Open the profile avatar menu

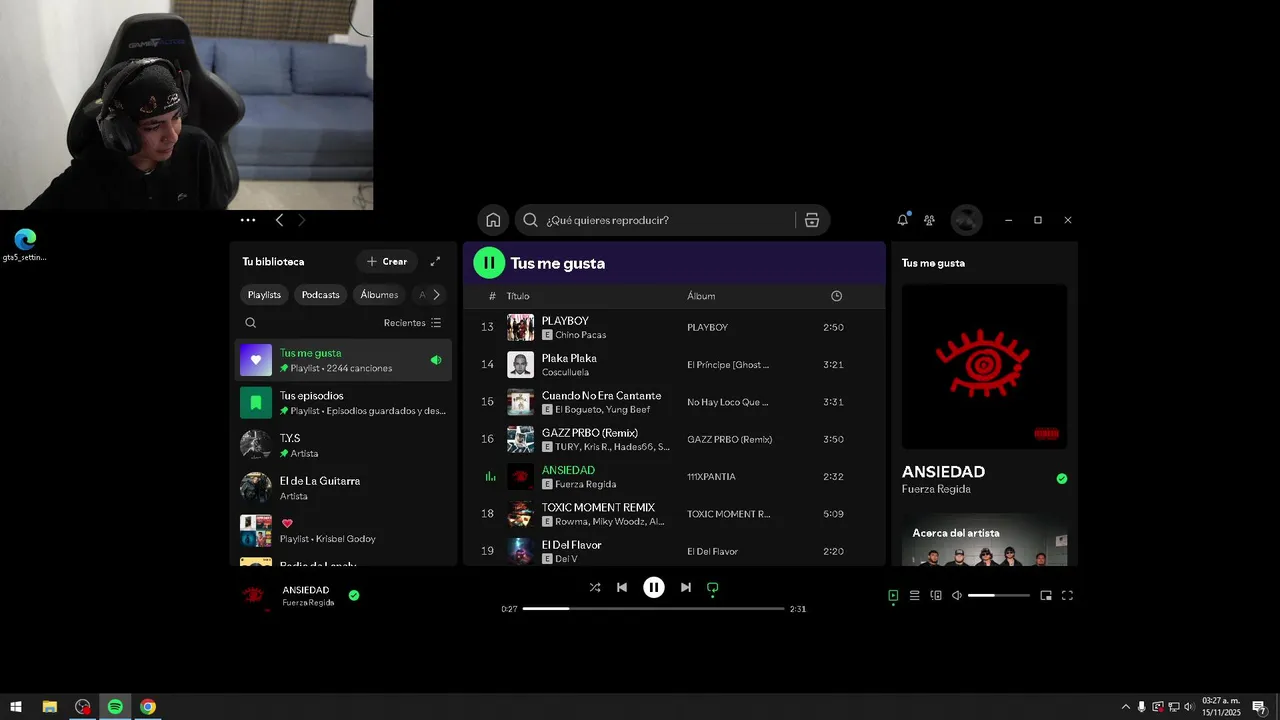tap(966, 220)
